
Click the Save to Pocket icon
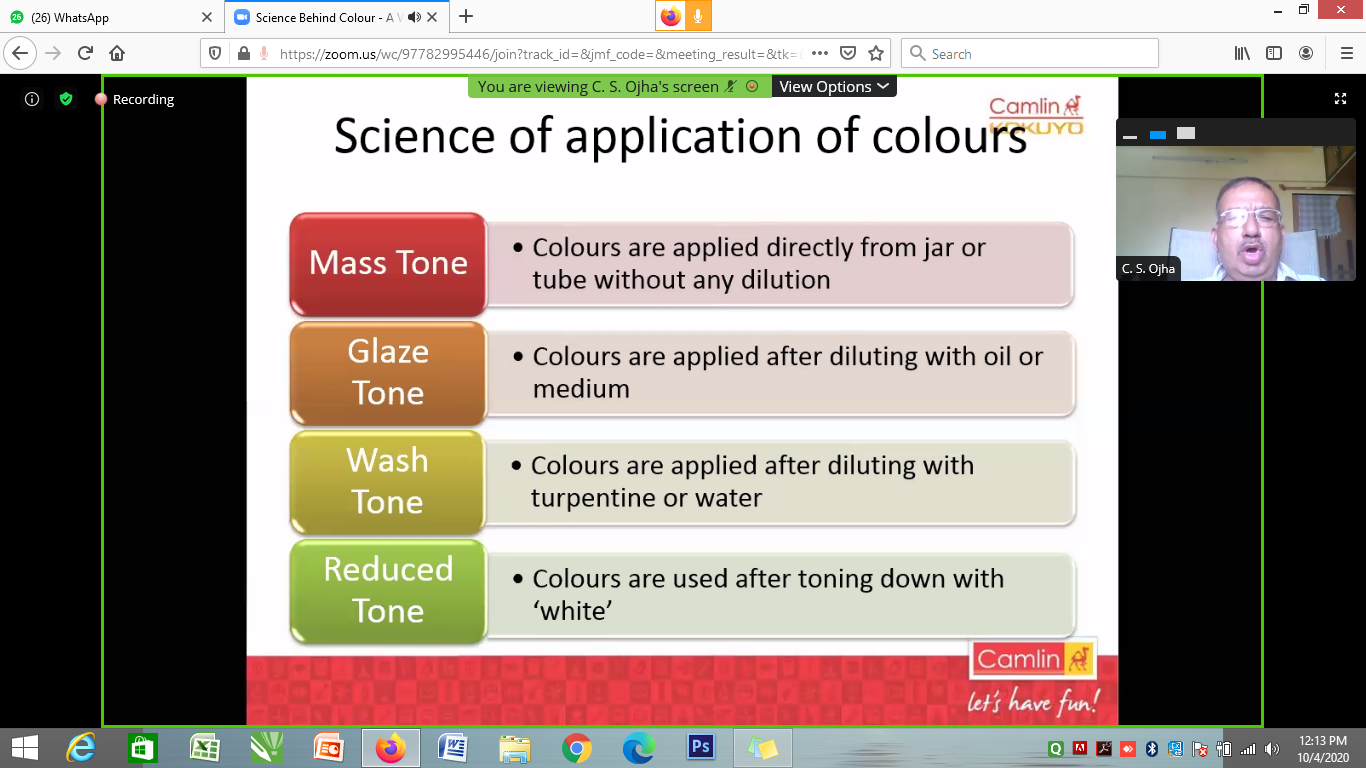click(848, 54)
